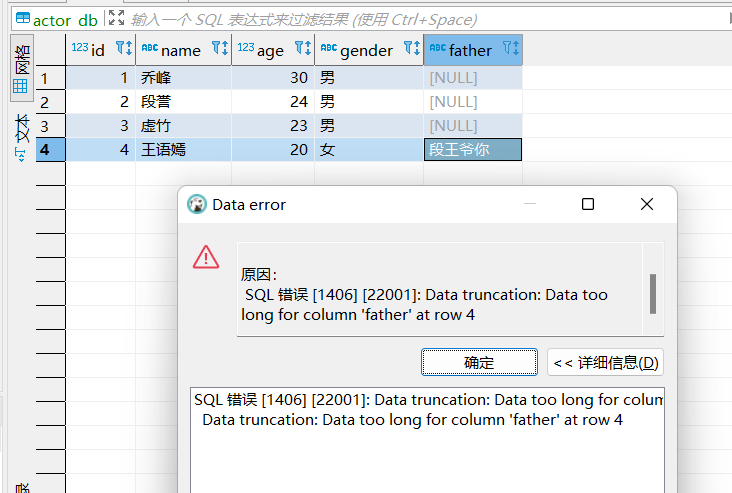Click the actor table icon
The width and height of the screenshot is (732, 493).
click(x=23, y=19)
